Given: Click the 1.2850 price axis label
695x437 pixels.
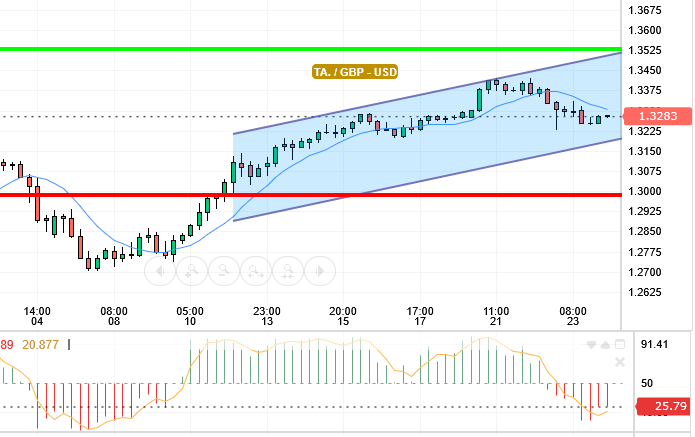Looking at the screenshot, I should pyautogui.click(x=645, y=231).
